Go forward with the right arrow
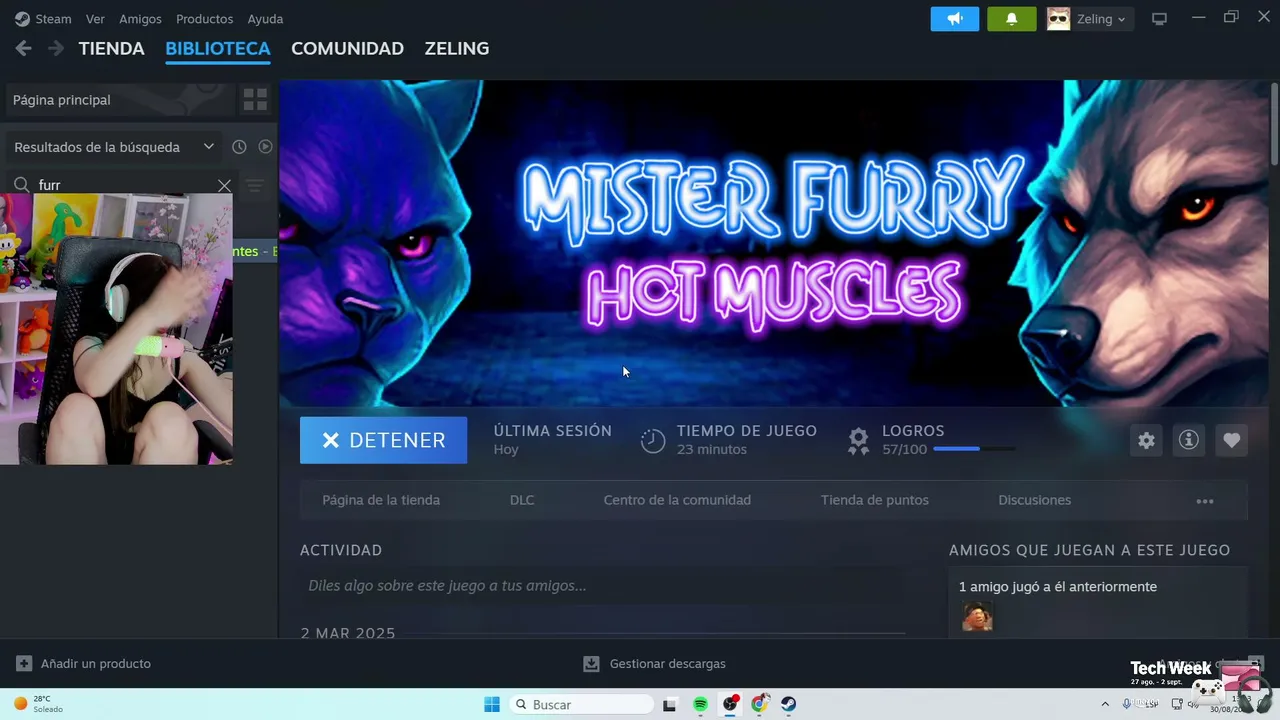This screenshot has height=720, width=1280. [x=56, y=48]
